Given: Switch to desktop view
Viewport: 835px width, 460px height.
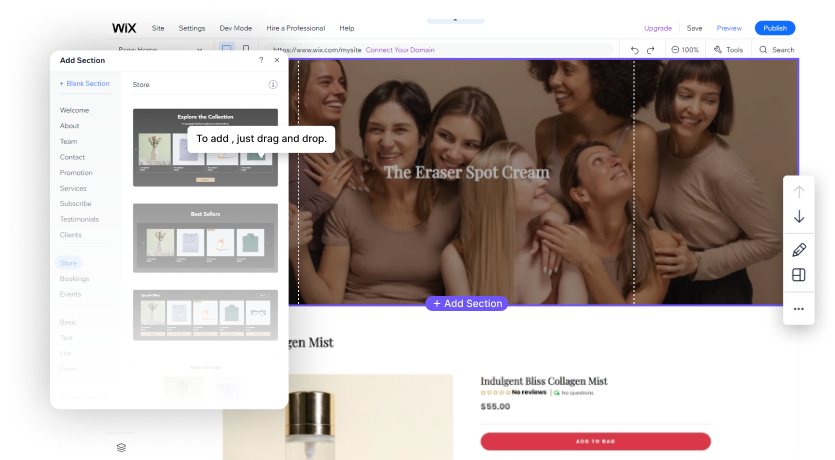Looking at the screenshot, I should 227,49.
